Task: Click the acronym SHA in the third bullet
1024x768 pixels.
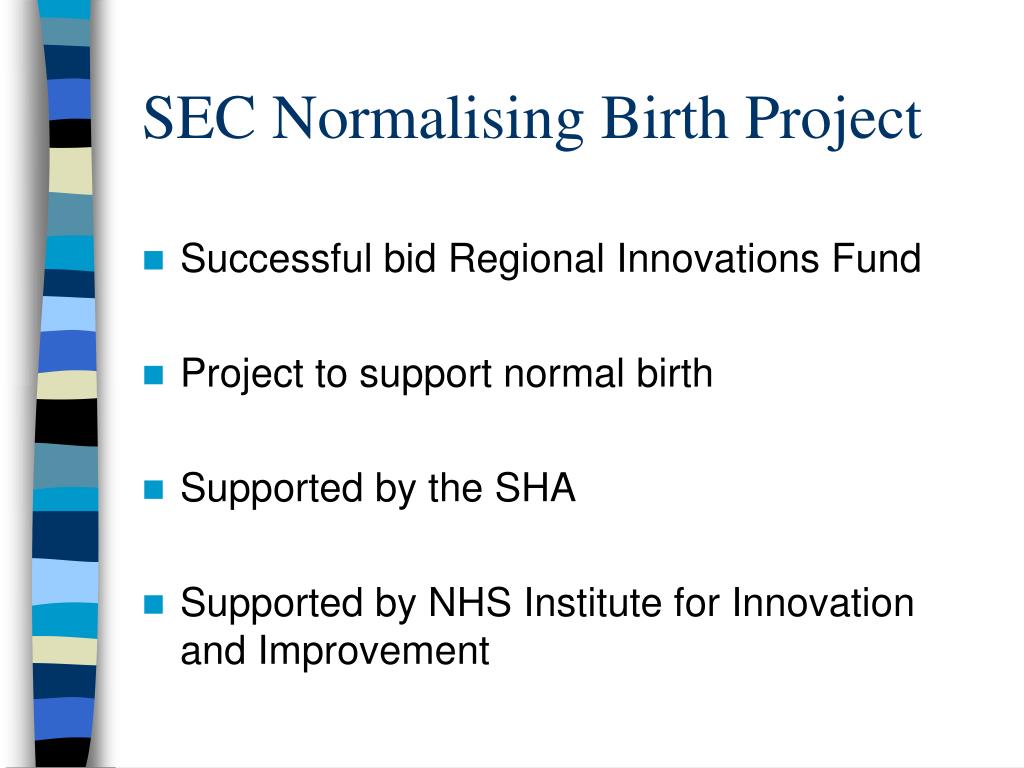Action: [535, 488]
